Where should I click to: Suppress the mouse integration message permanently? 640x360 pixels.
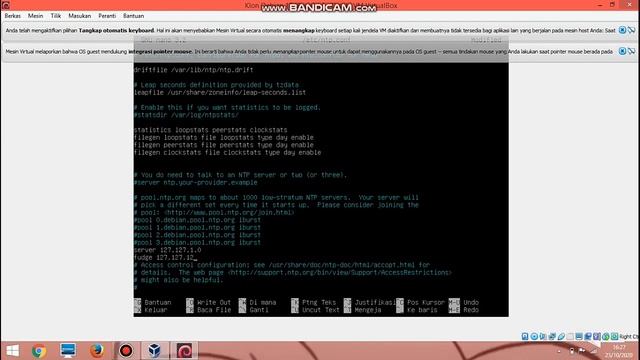tap(631, 51)
